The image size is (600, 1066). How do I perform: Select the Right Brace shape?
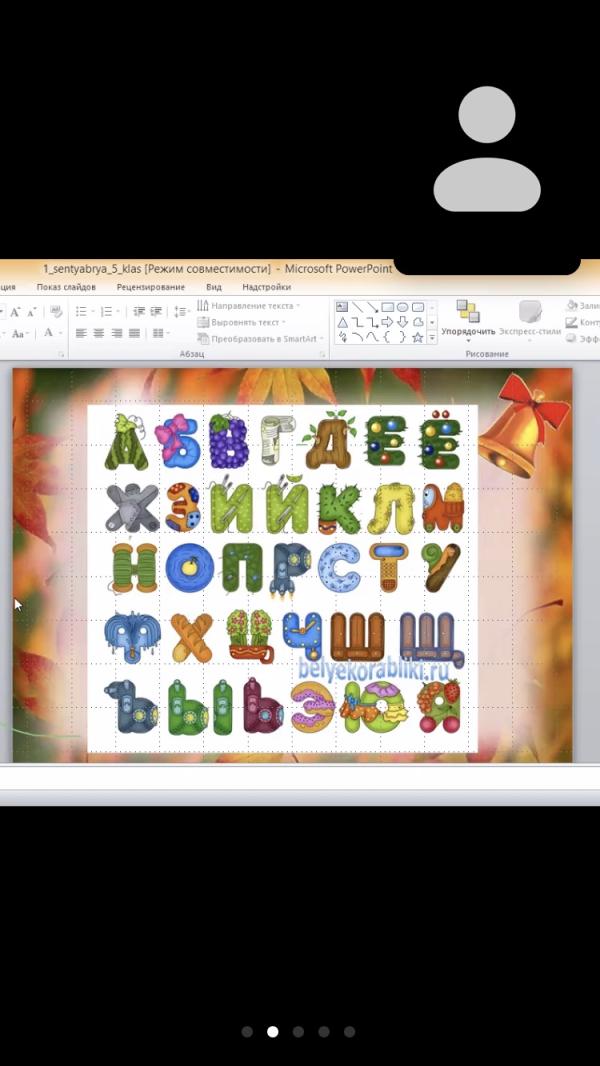[x=402, y=337]
